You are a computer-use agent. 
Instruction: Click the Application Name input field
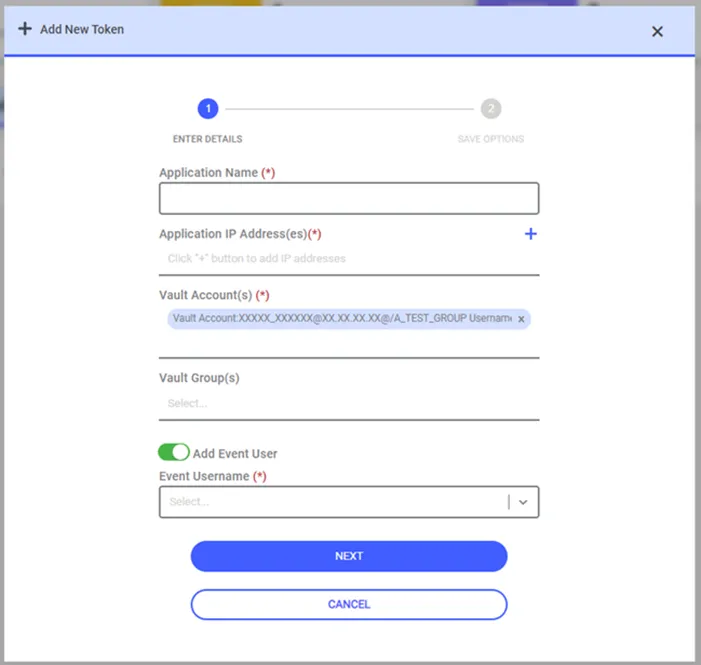point(349,198)
